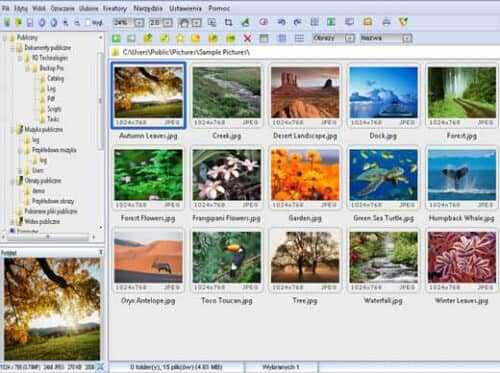
Task: Click the green full screen browser icon
Action: (331, 22)
